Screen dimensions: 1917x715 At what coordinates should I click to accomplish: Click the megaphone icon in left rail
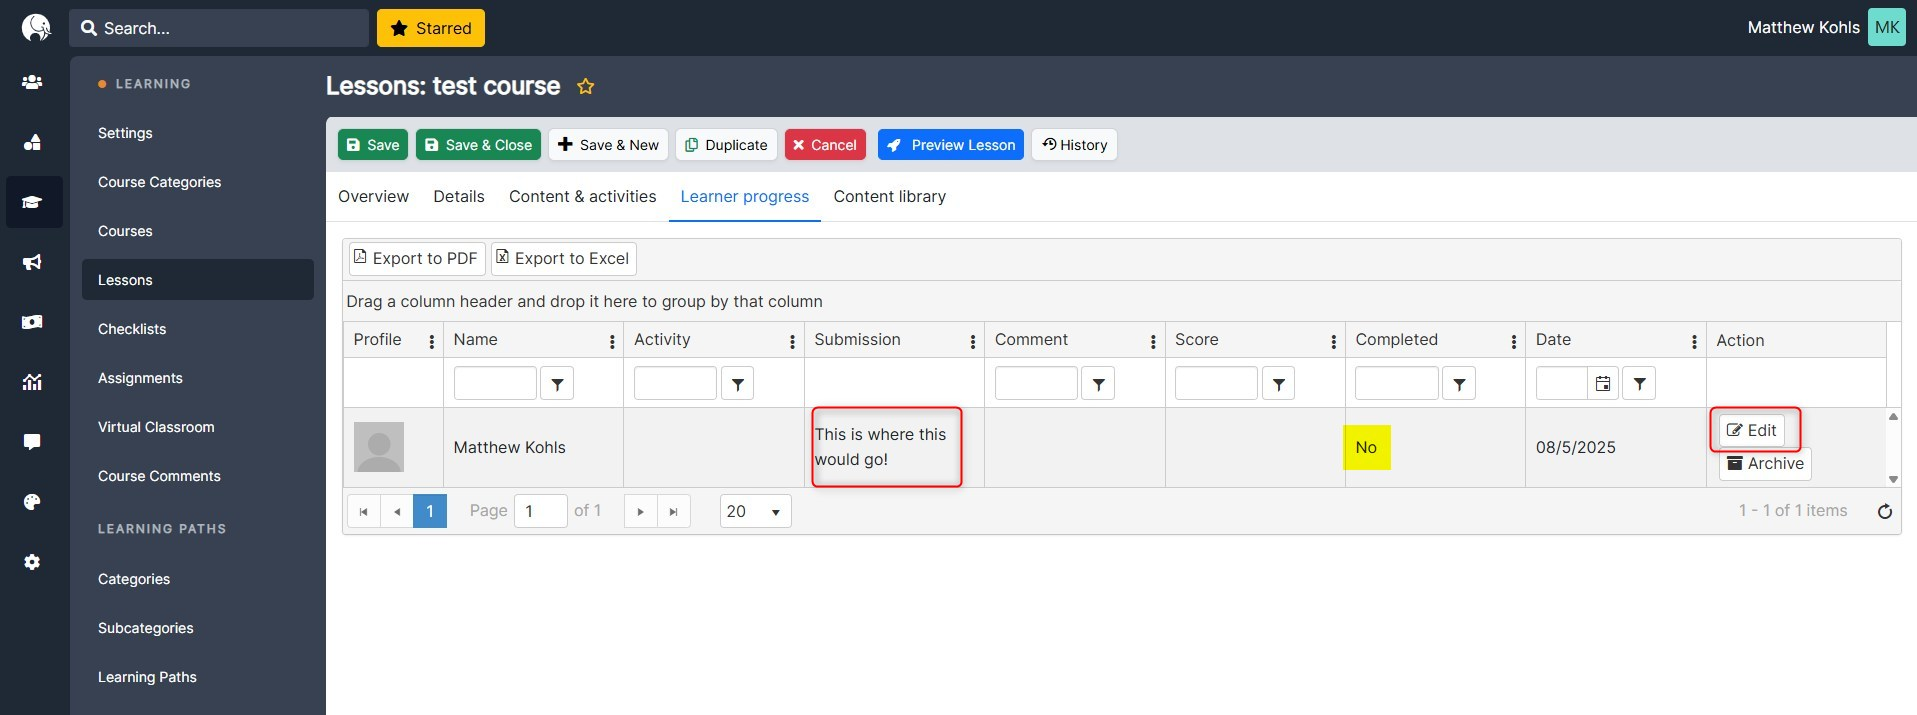32,262
